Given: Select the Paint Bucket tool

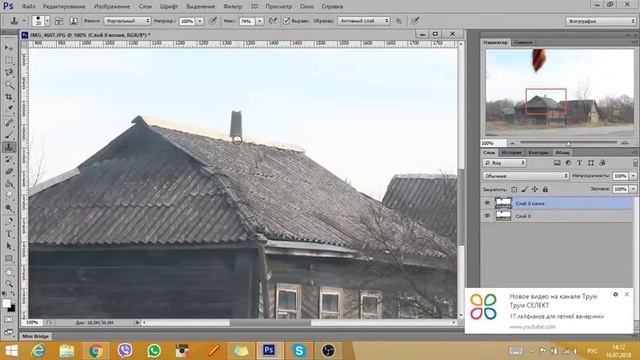Looking at the screenshot, I should click(x=9, y=184).
